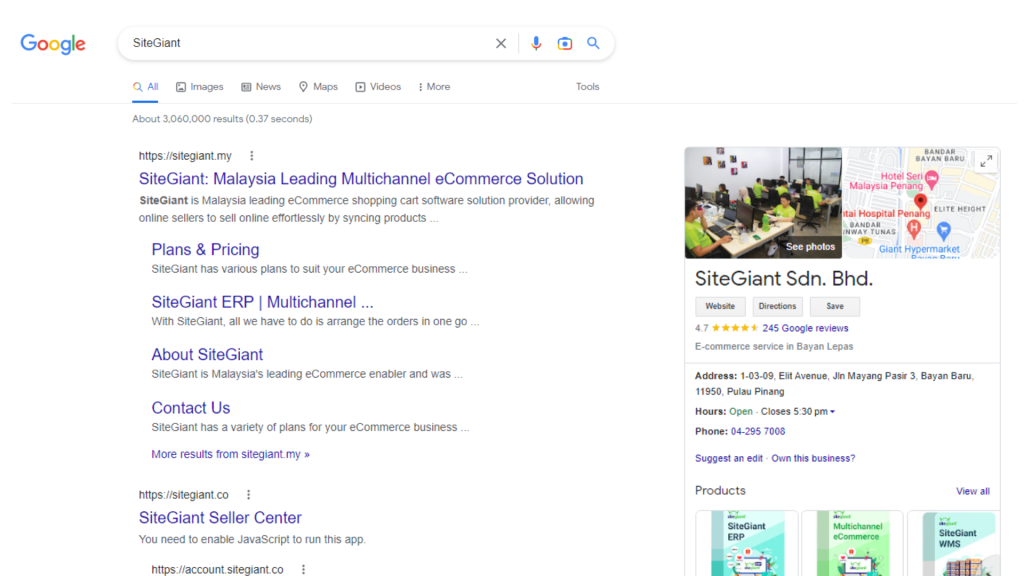Switch to the News tab
Screen dimensions: 1024x576
(261, 87)
